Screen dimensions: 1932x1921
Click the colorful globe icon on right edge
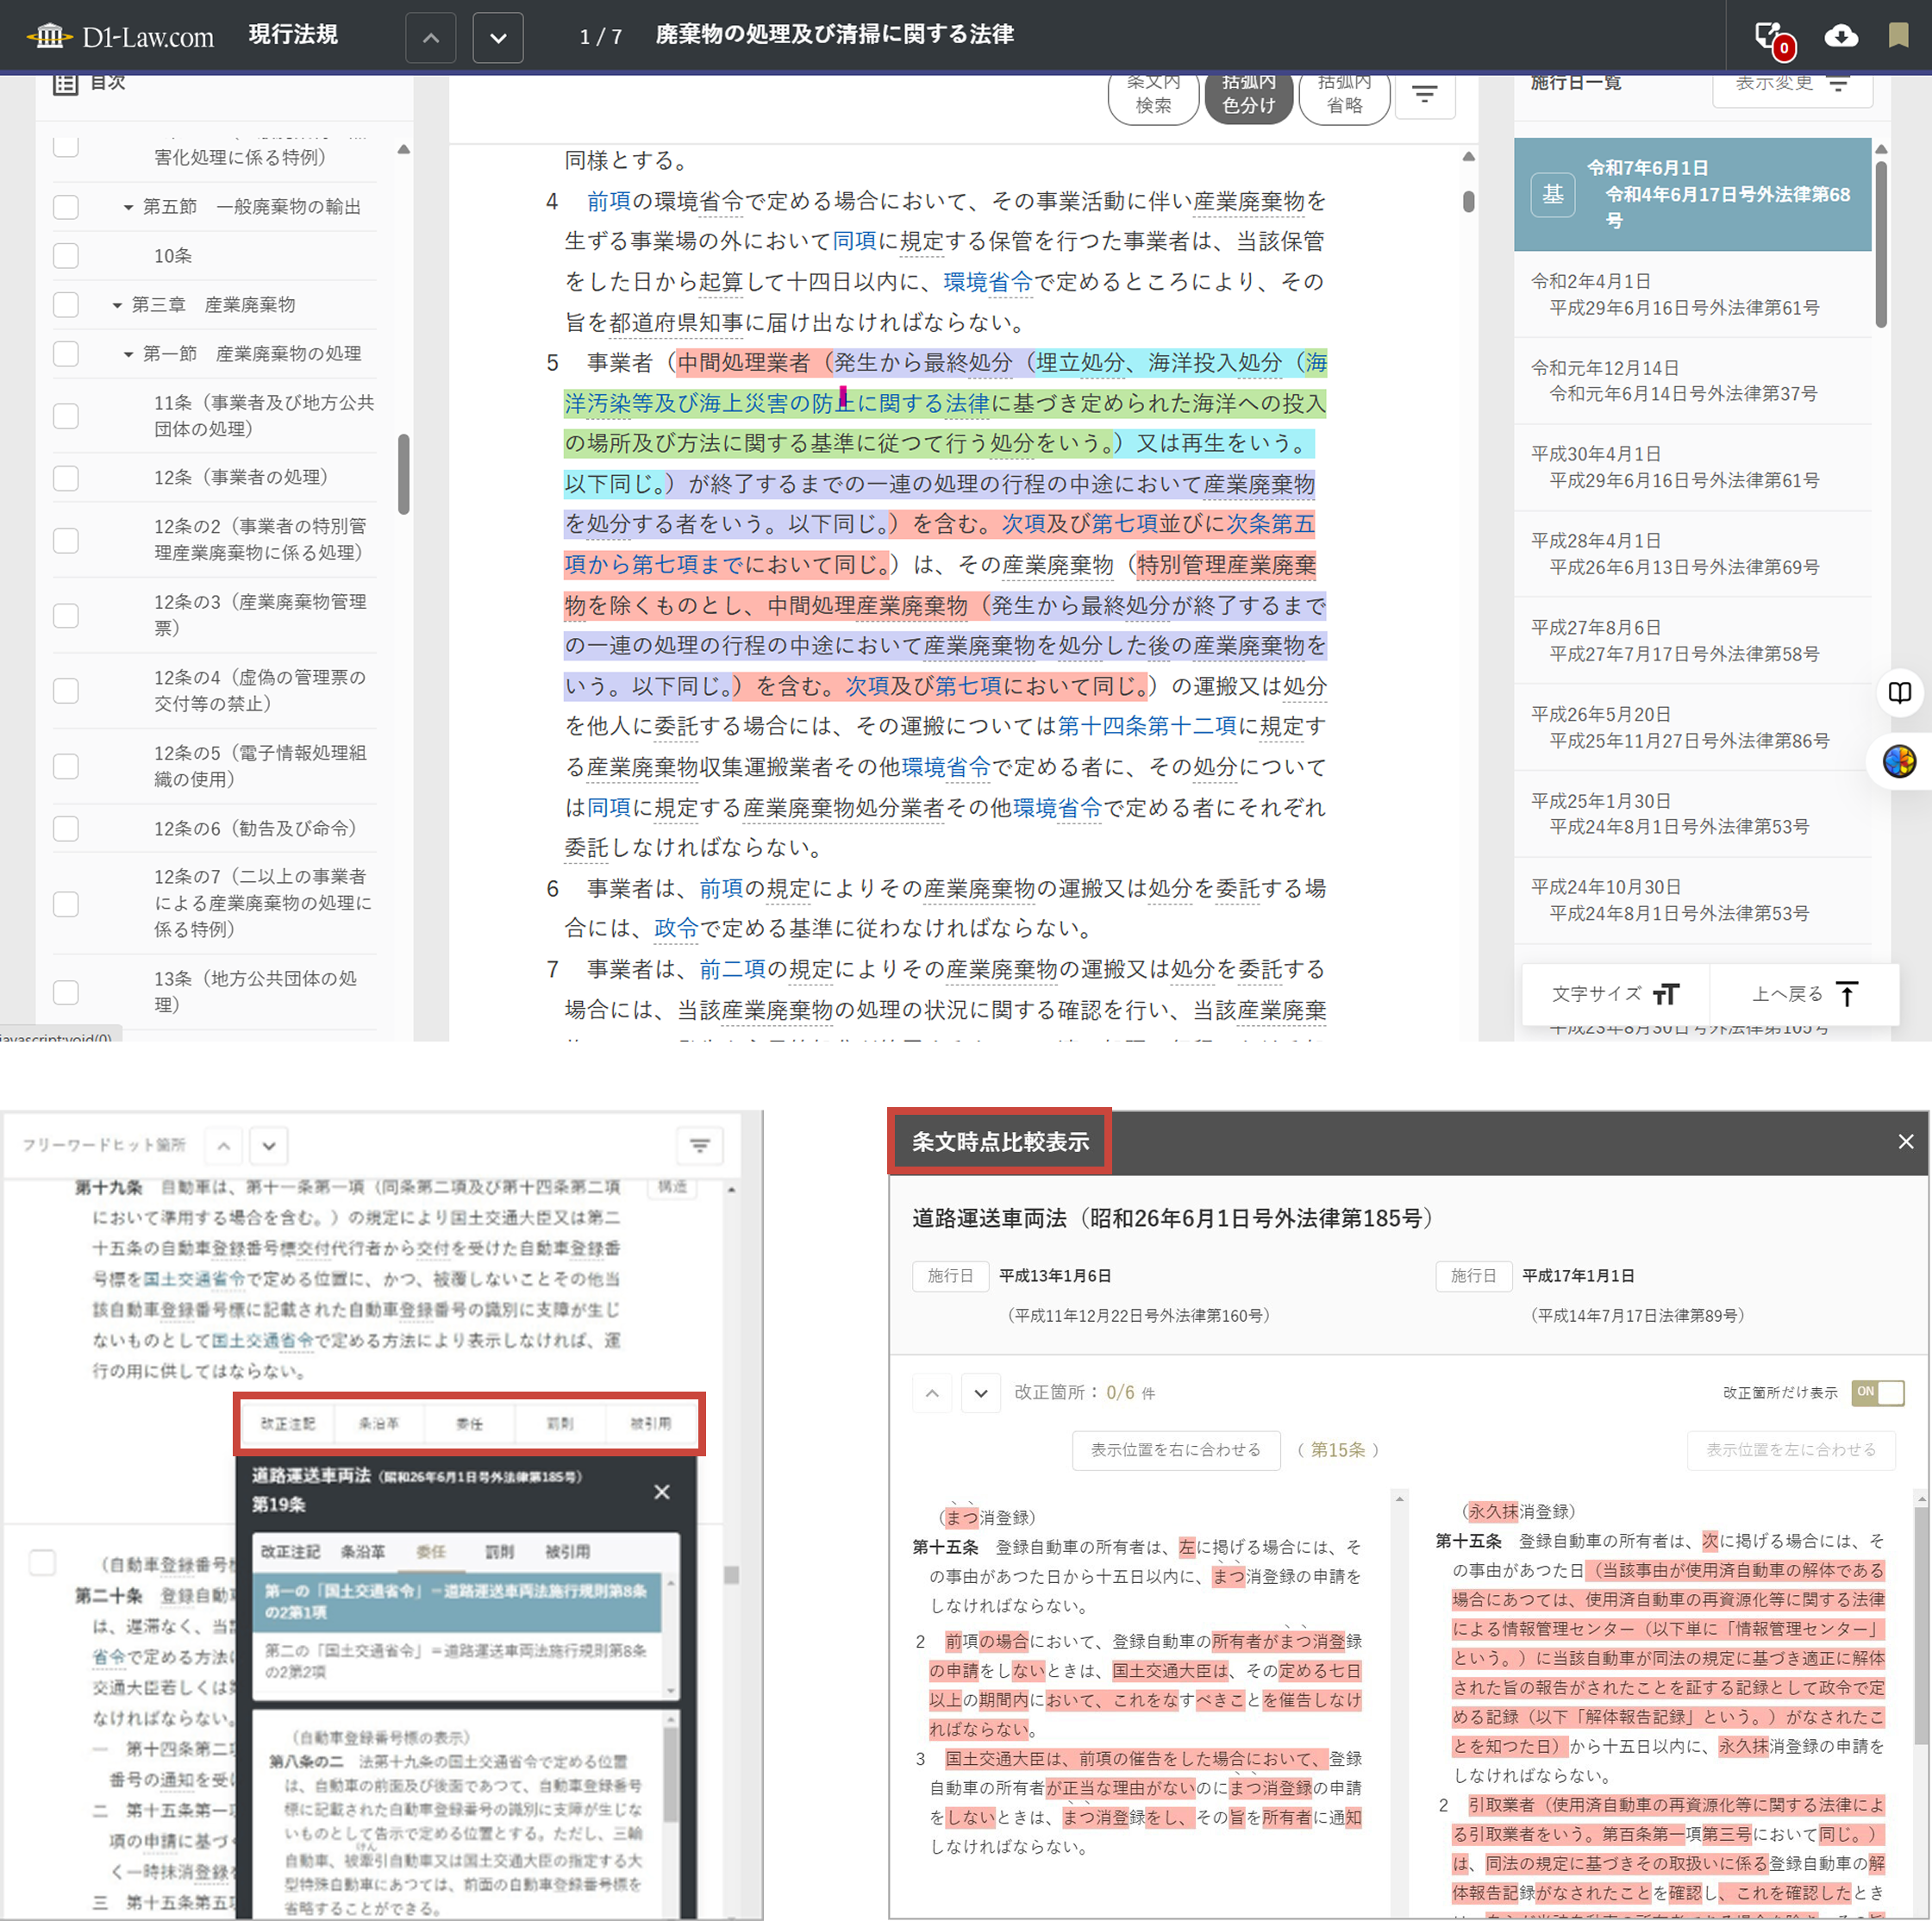tap(1899, 762)
